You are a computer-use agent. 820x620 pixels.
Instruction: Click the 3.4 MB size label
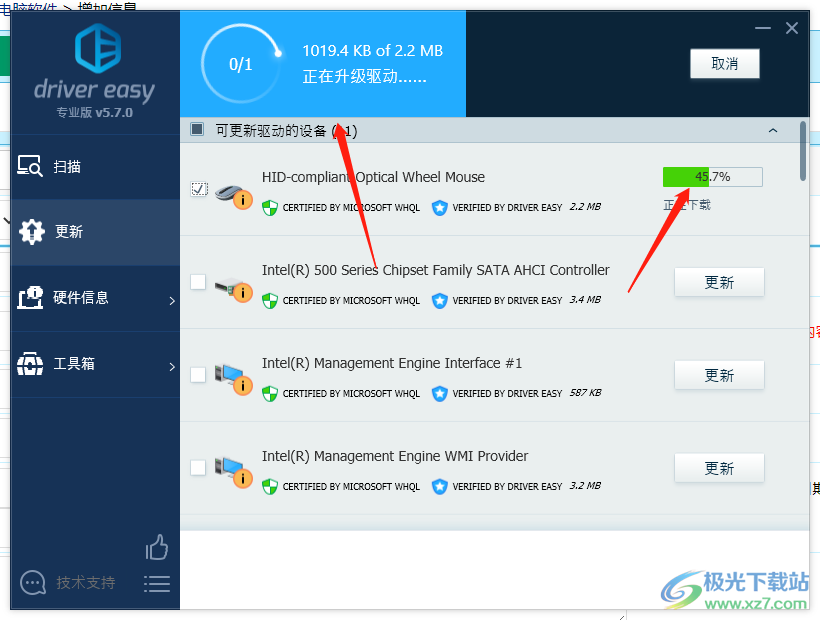pyautogui.click(x=585, y=300)
